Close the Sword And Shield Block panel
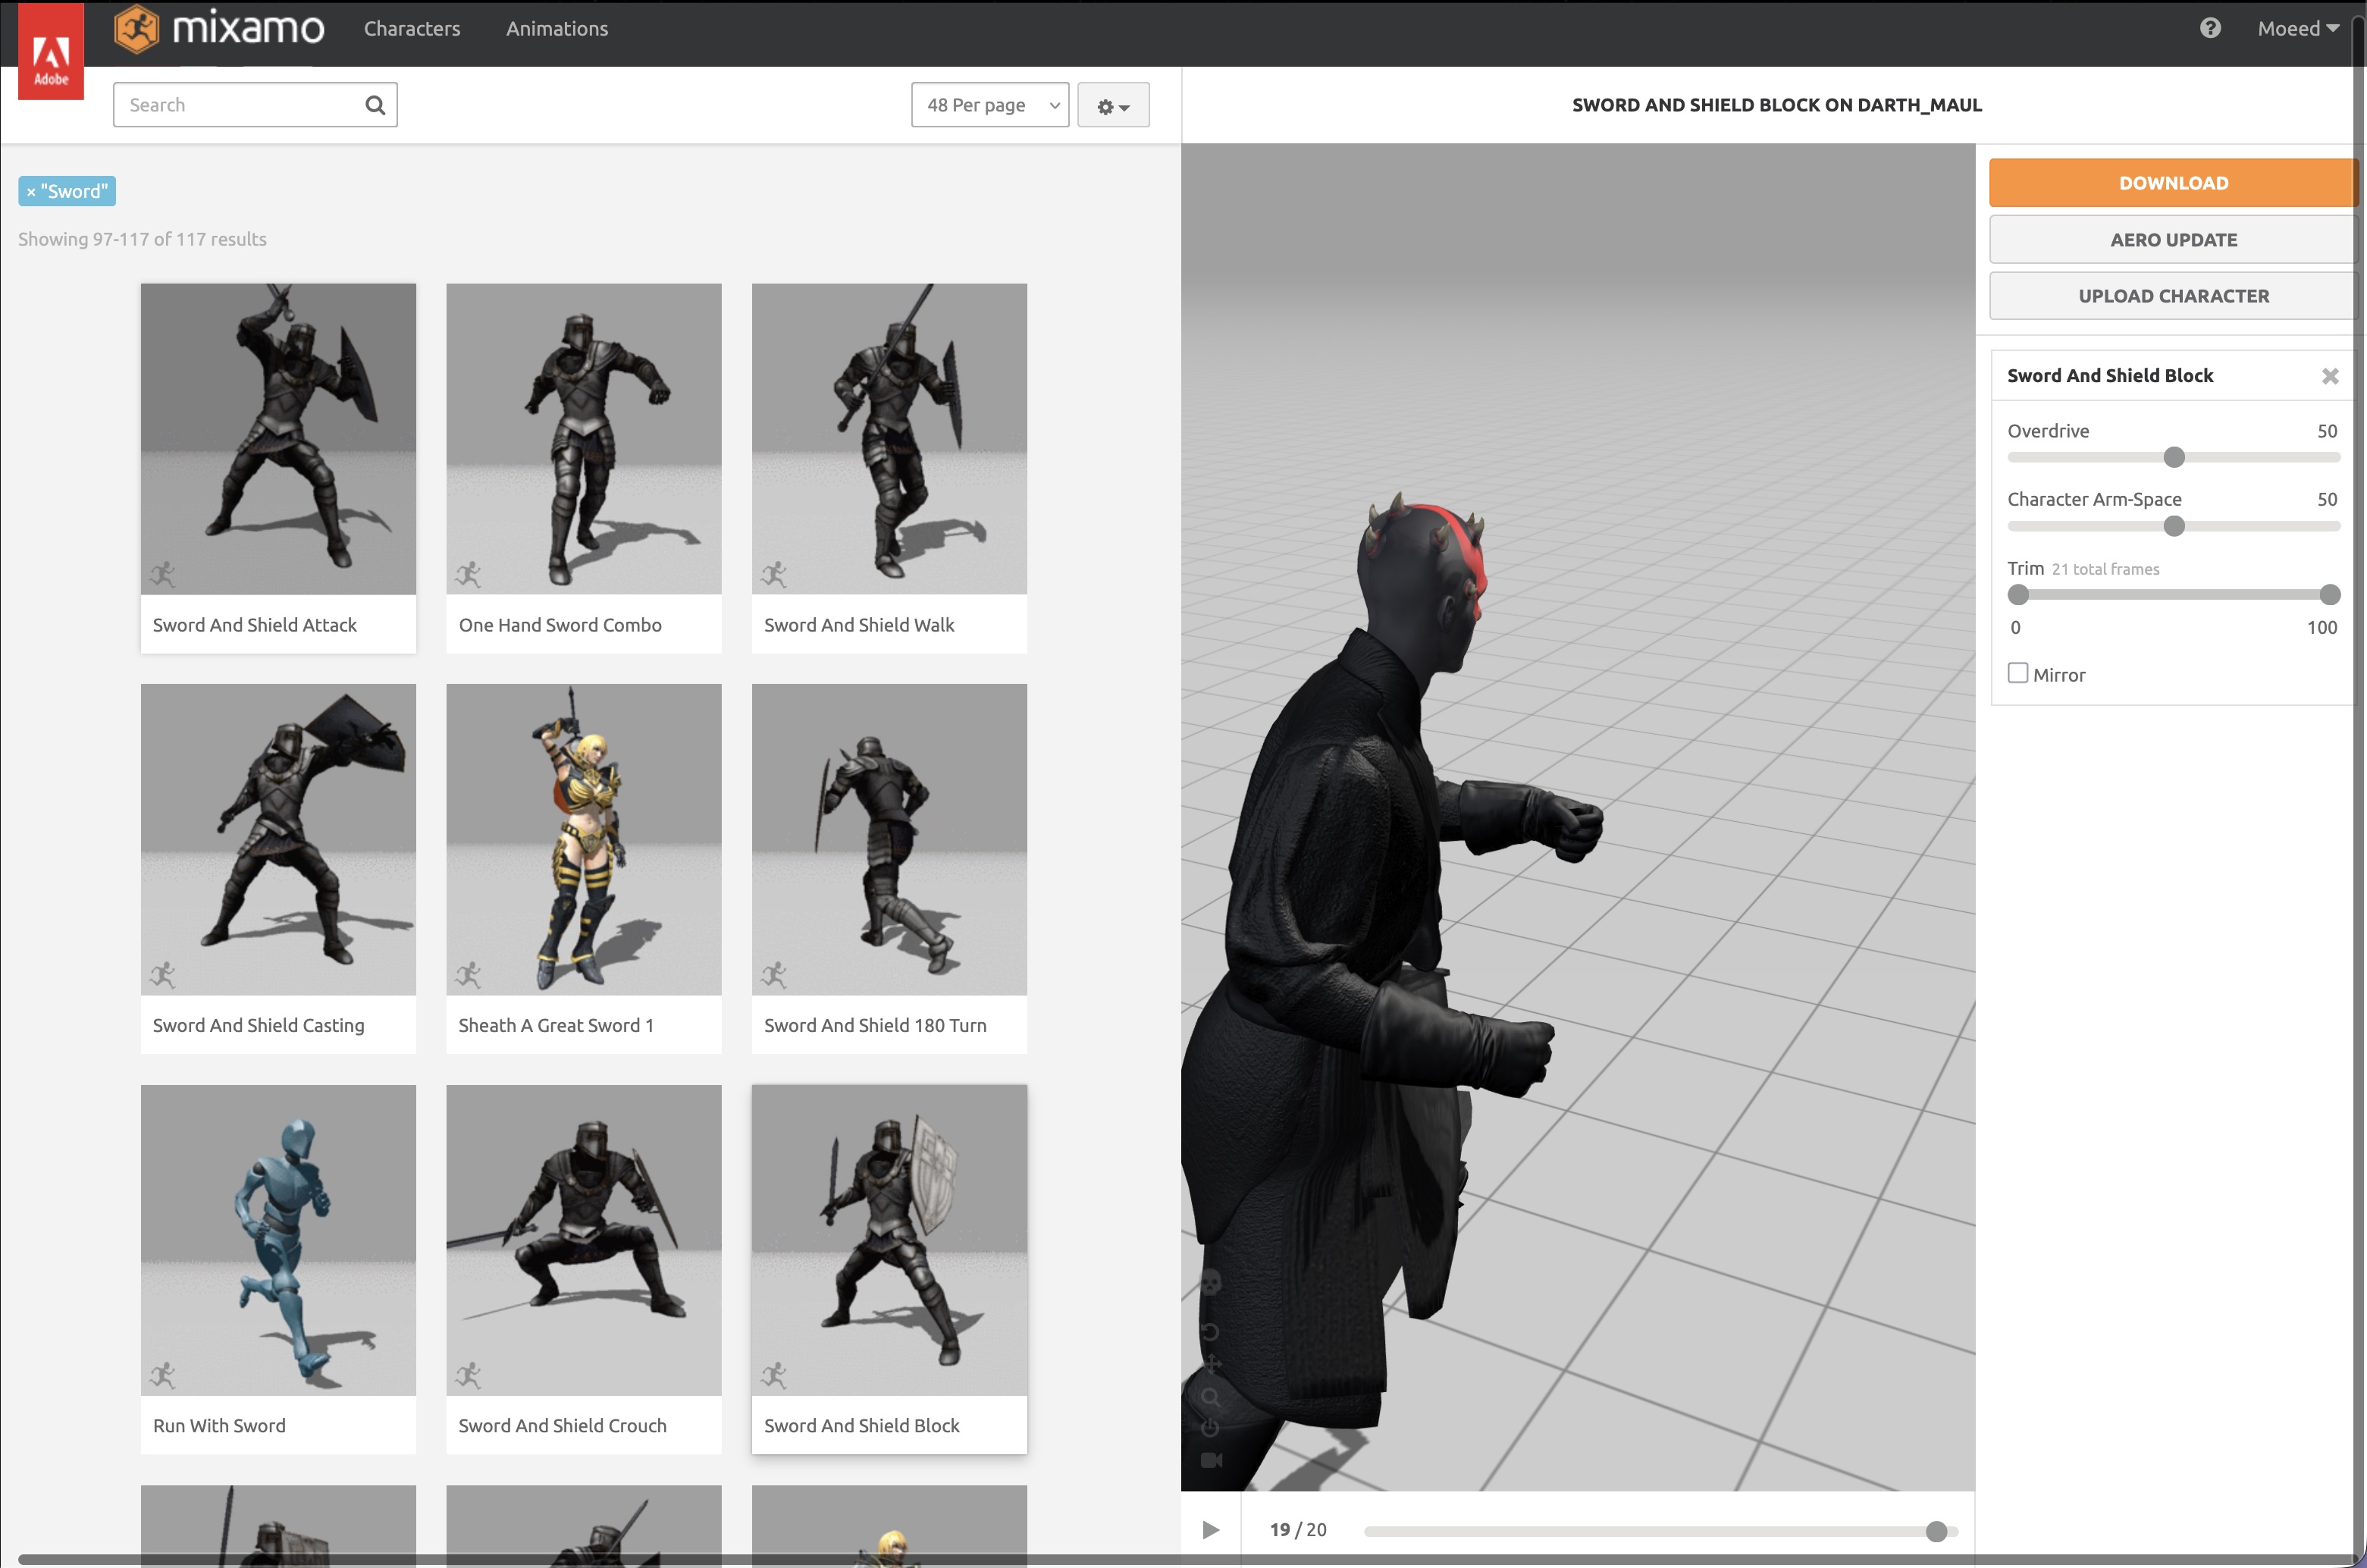 (x=2330, y=376)
